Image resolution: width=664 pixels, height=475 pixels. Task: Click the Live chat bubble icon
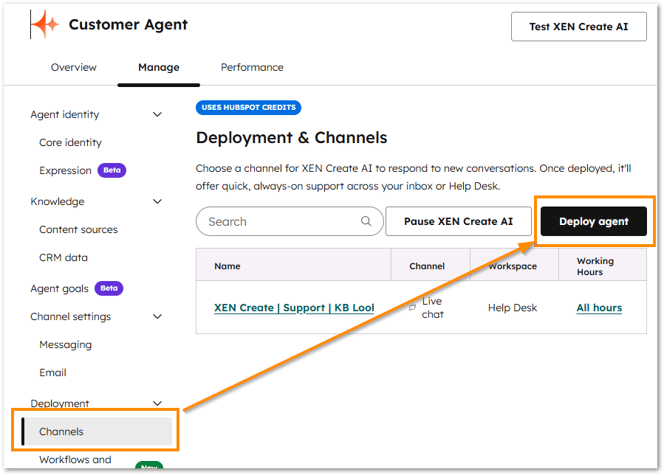pos(412,308)
